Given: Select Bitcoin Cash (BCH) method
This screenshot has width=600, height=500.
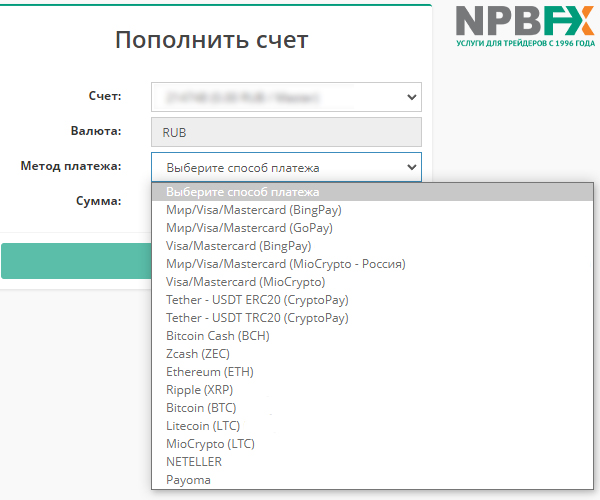Looking at the screenshot, I should pyautogui.click(x=372, y=336).
